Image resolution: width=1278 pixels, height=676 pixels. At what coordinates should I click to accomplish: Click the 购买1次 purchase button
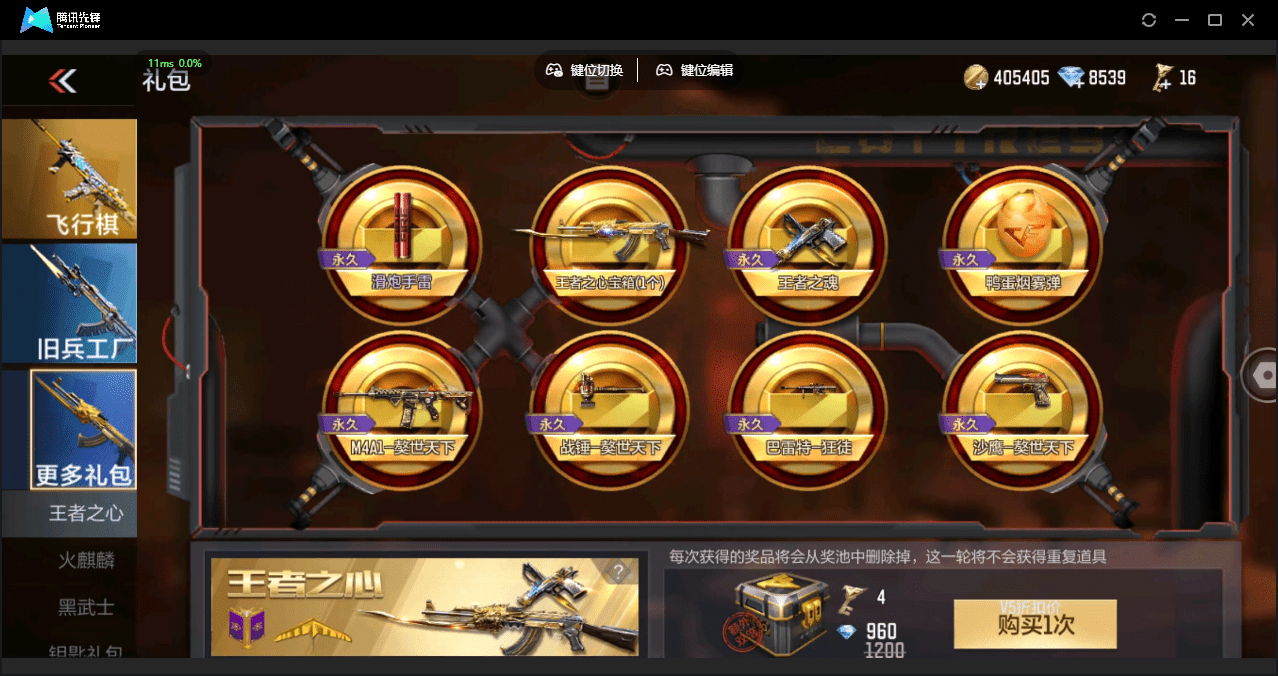pos(1035,625)
